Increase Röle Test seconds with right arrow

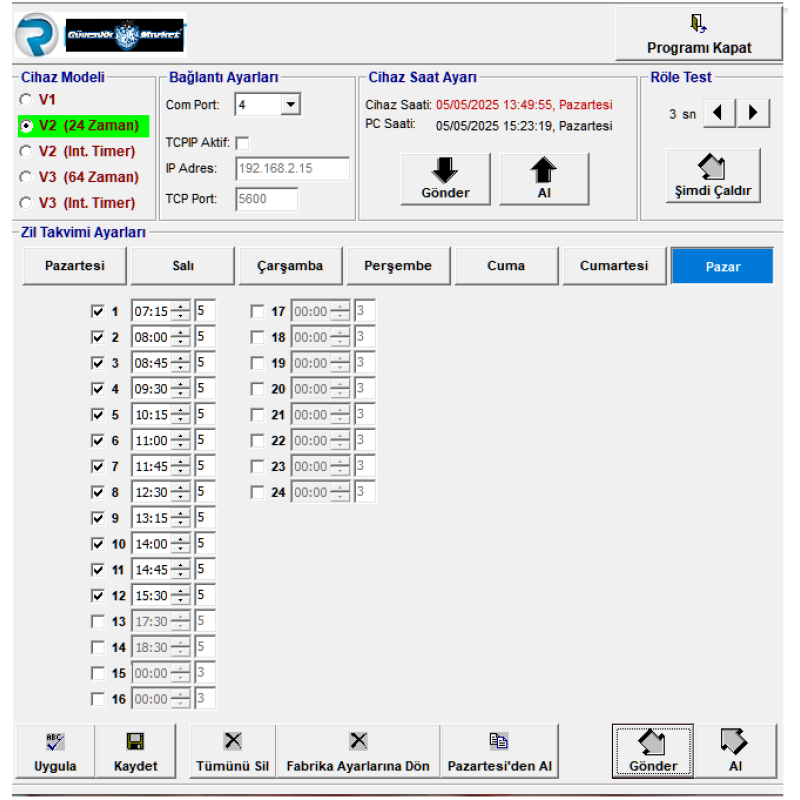pyautogui.click(x=754, y=113)
